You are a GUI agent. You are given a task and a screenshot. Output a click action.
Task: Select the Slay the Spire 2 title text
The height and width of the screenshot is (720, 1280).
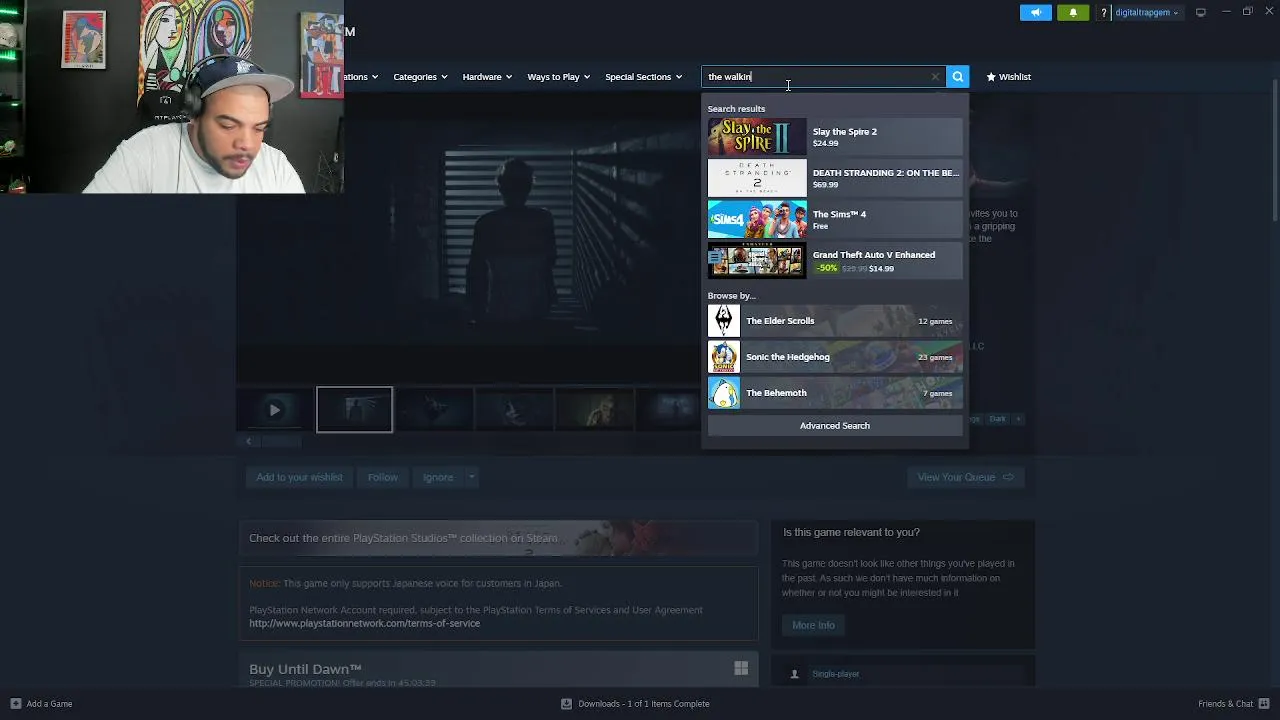pos(844,132)
